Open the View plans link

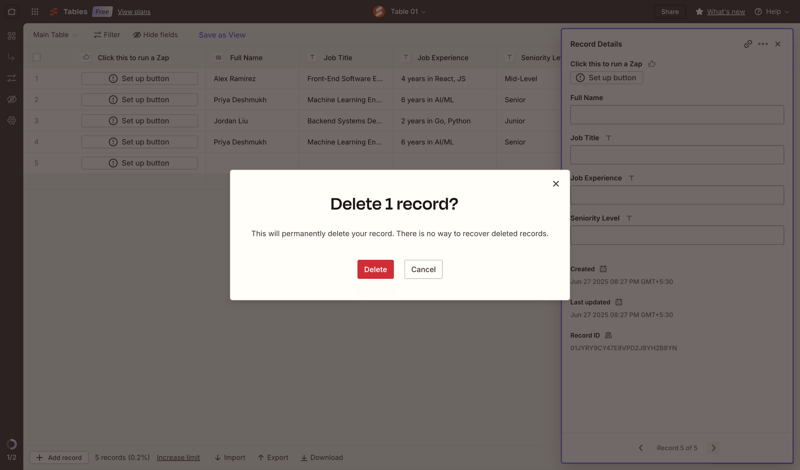(x=134, y=12)
